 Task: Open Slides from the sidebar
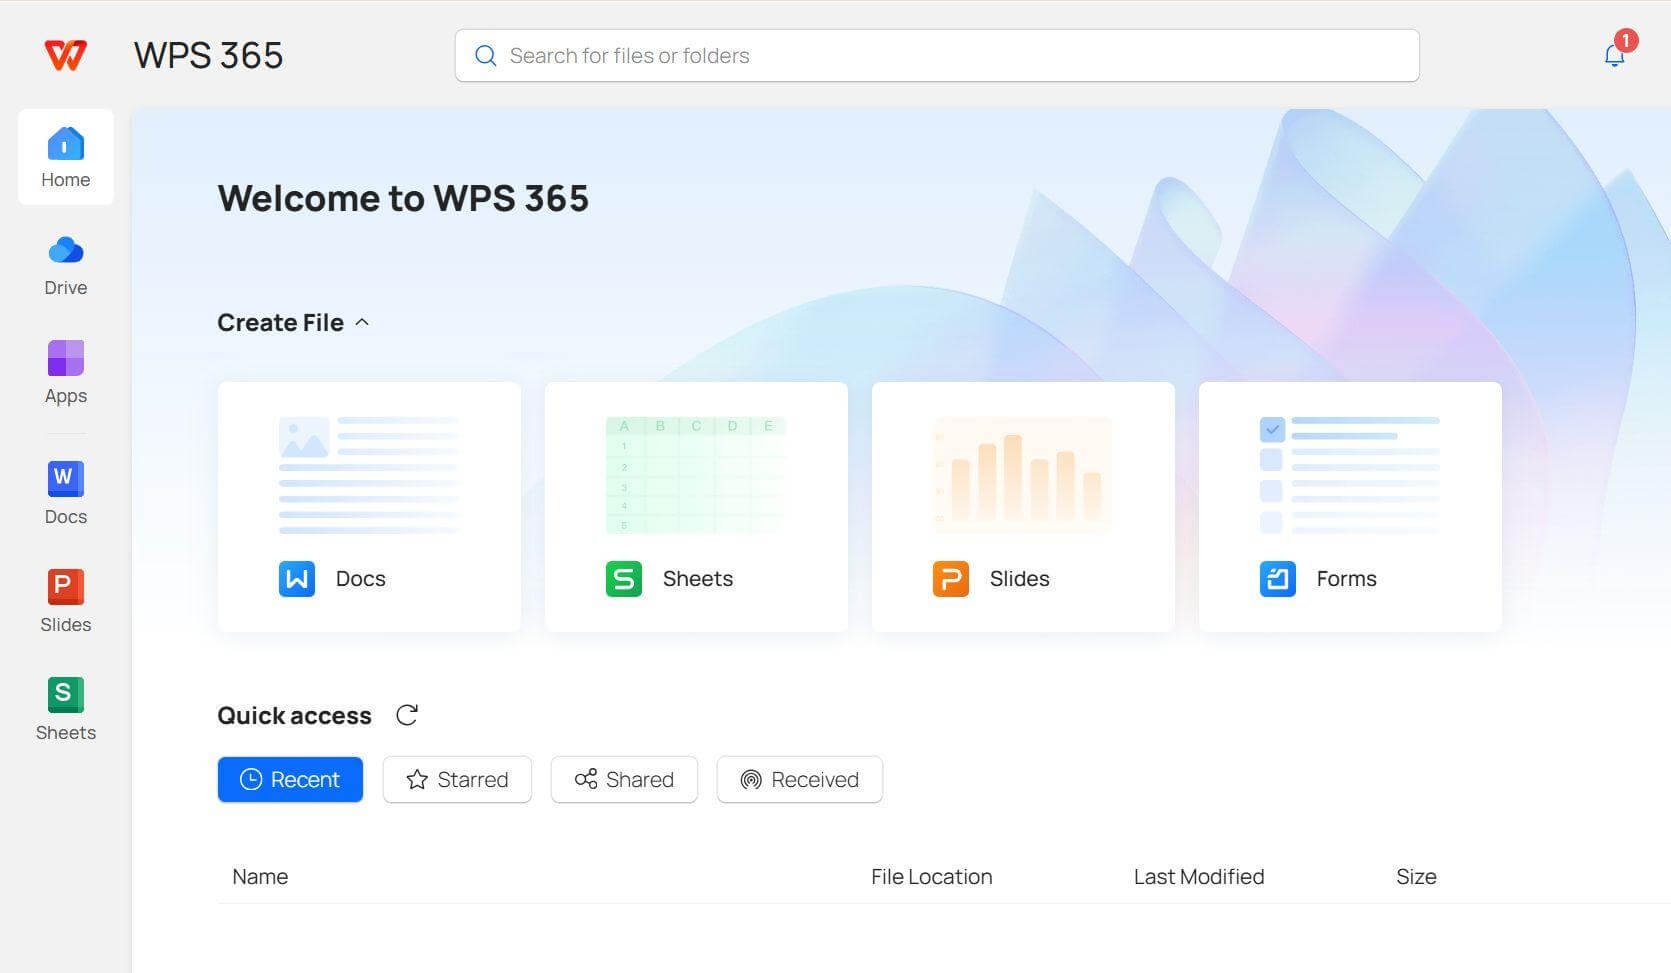pyautogui.click(x=65, y=600)
